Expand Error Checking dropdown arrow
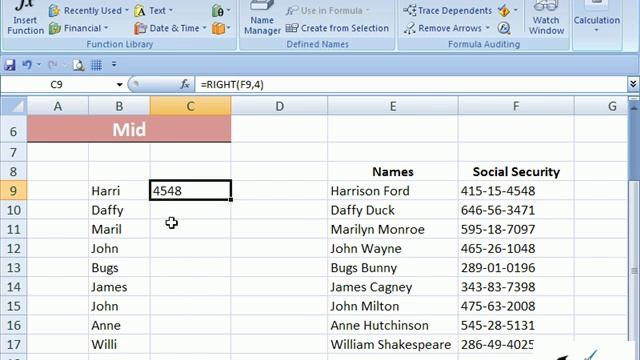 coord(516,11)
